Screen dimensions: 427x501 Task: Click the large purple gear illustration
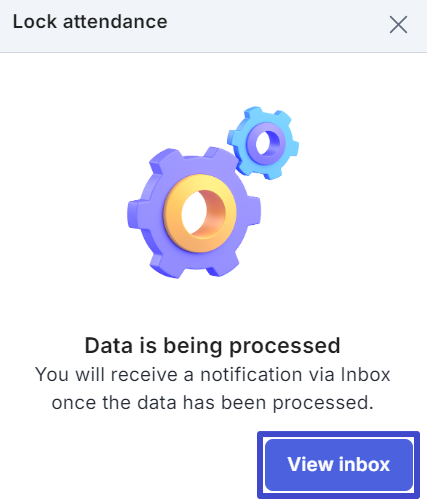tap(194, 213)
